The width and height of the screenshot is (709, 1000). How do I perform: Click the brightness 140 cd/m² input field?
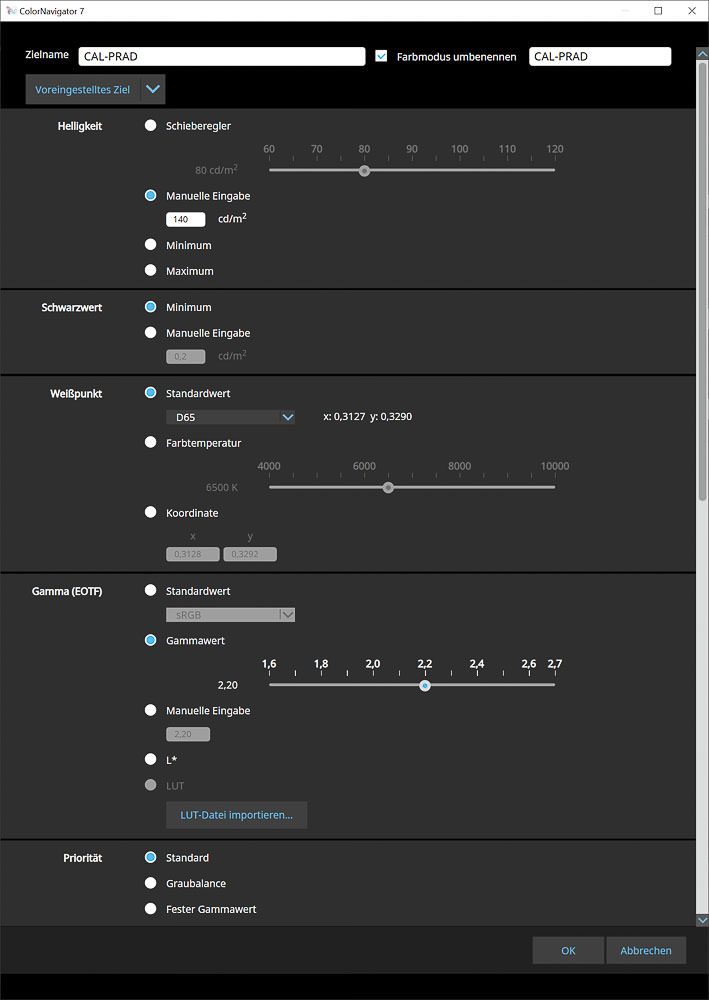[x=186, y=219]
